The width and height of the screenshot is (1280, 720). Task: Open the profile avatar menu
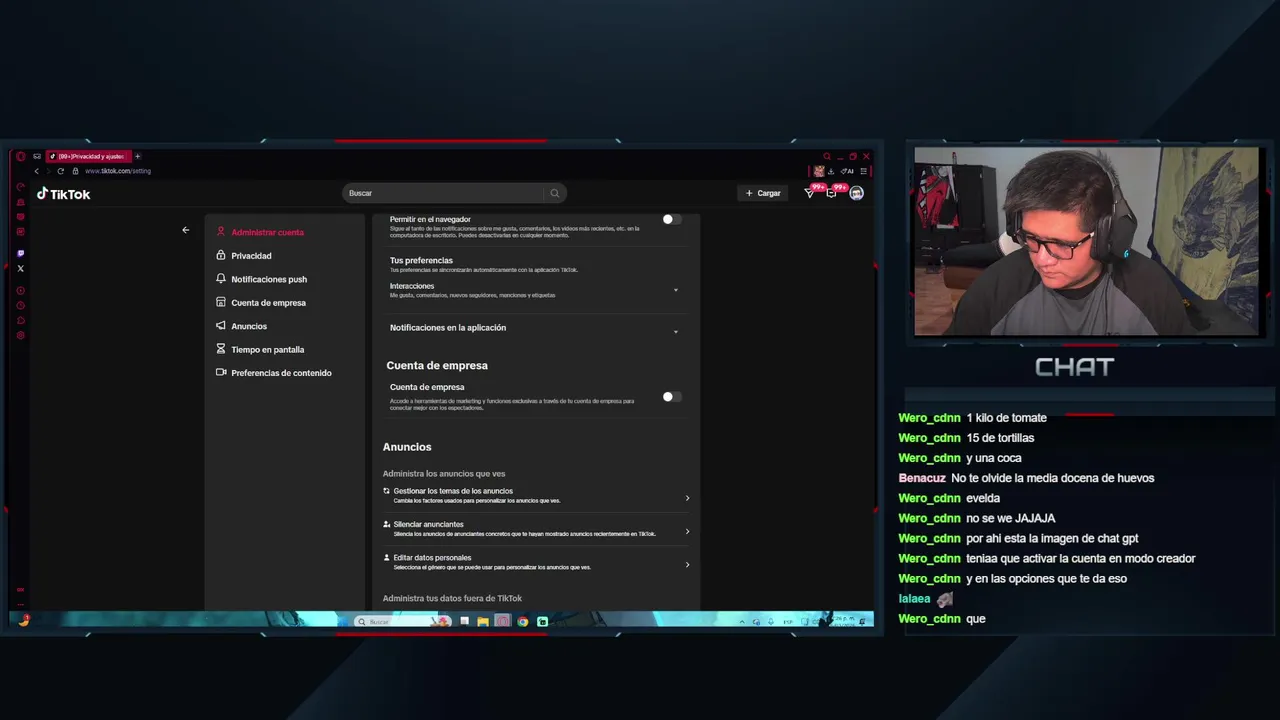coord(856,193)
